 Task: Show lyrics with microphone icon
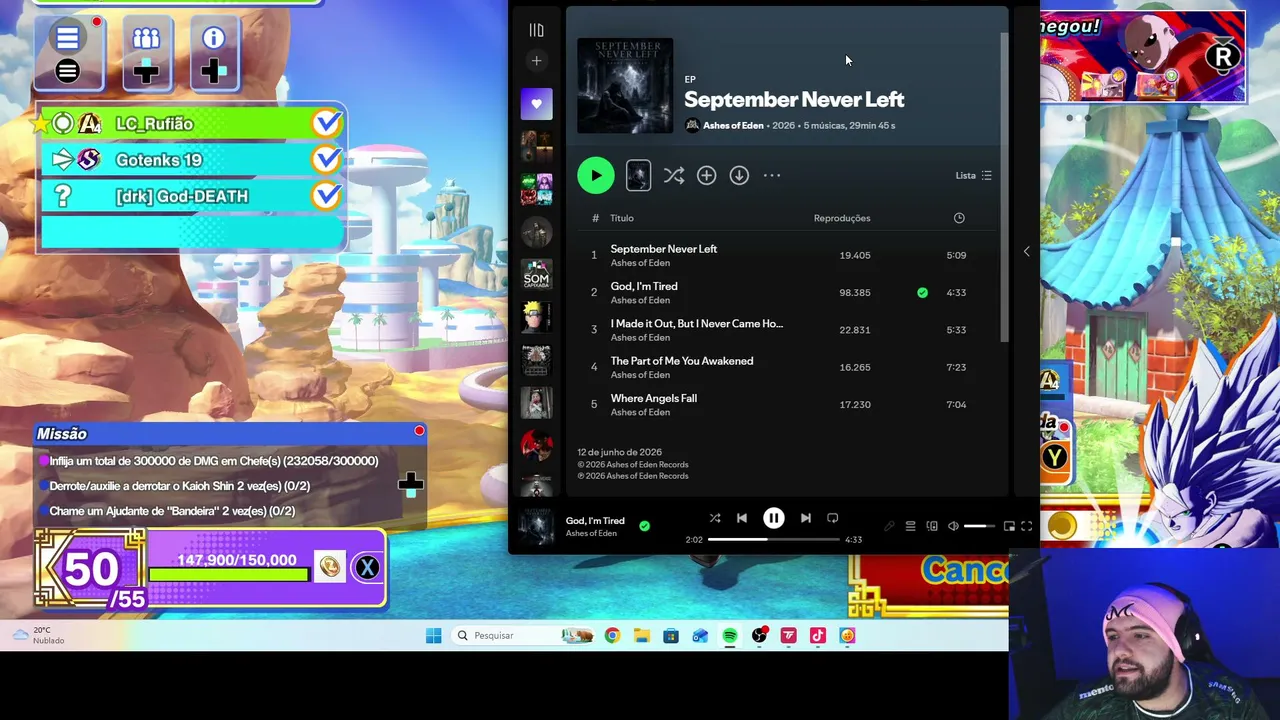[x=889, y=527]
